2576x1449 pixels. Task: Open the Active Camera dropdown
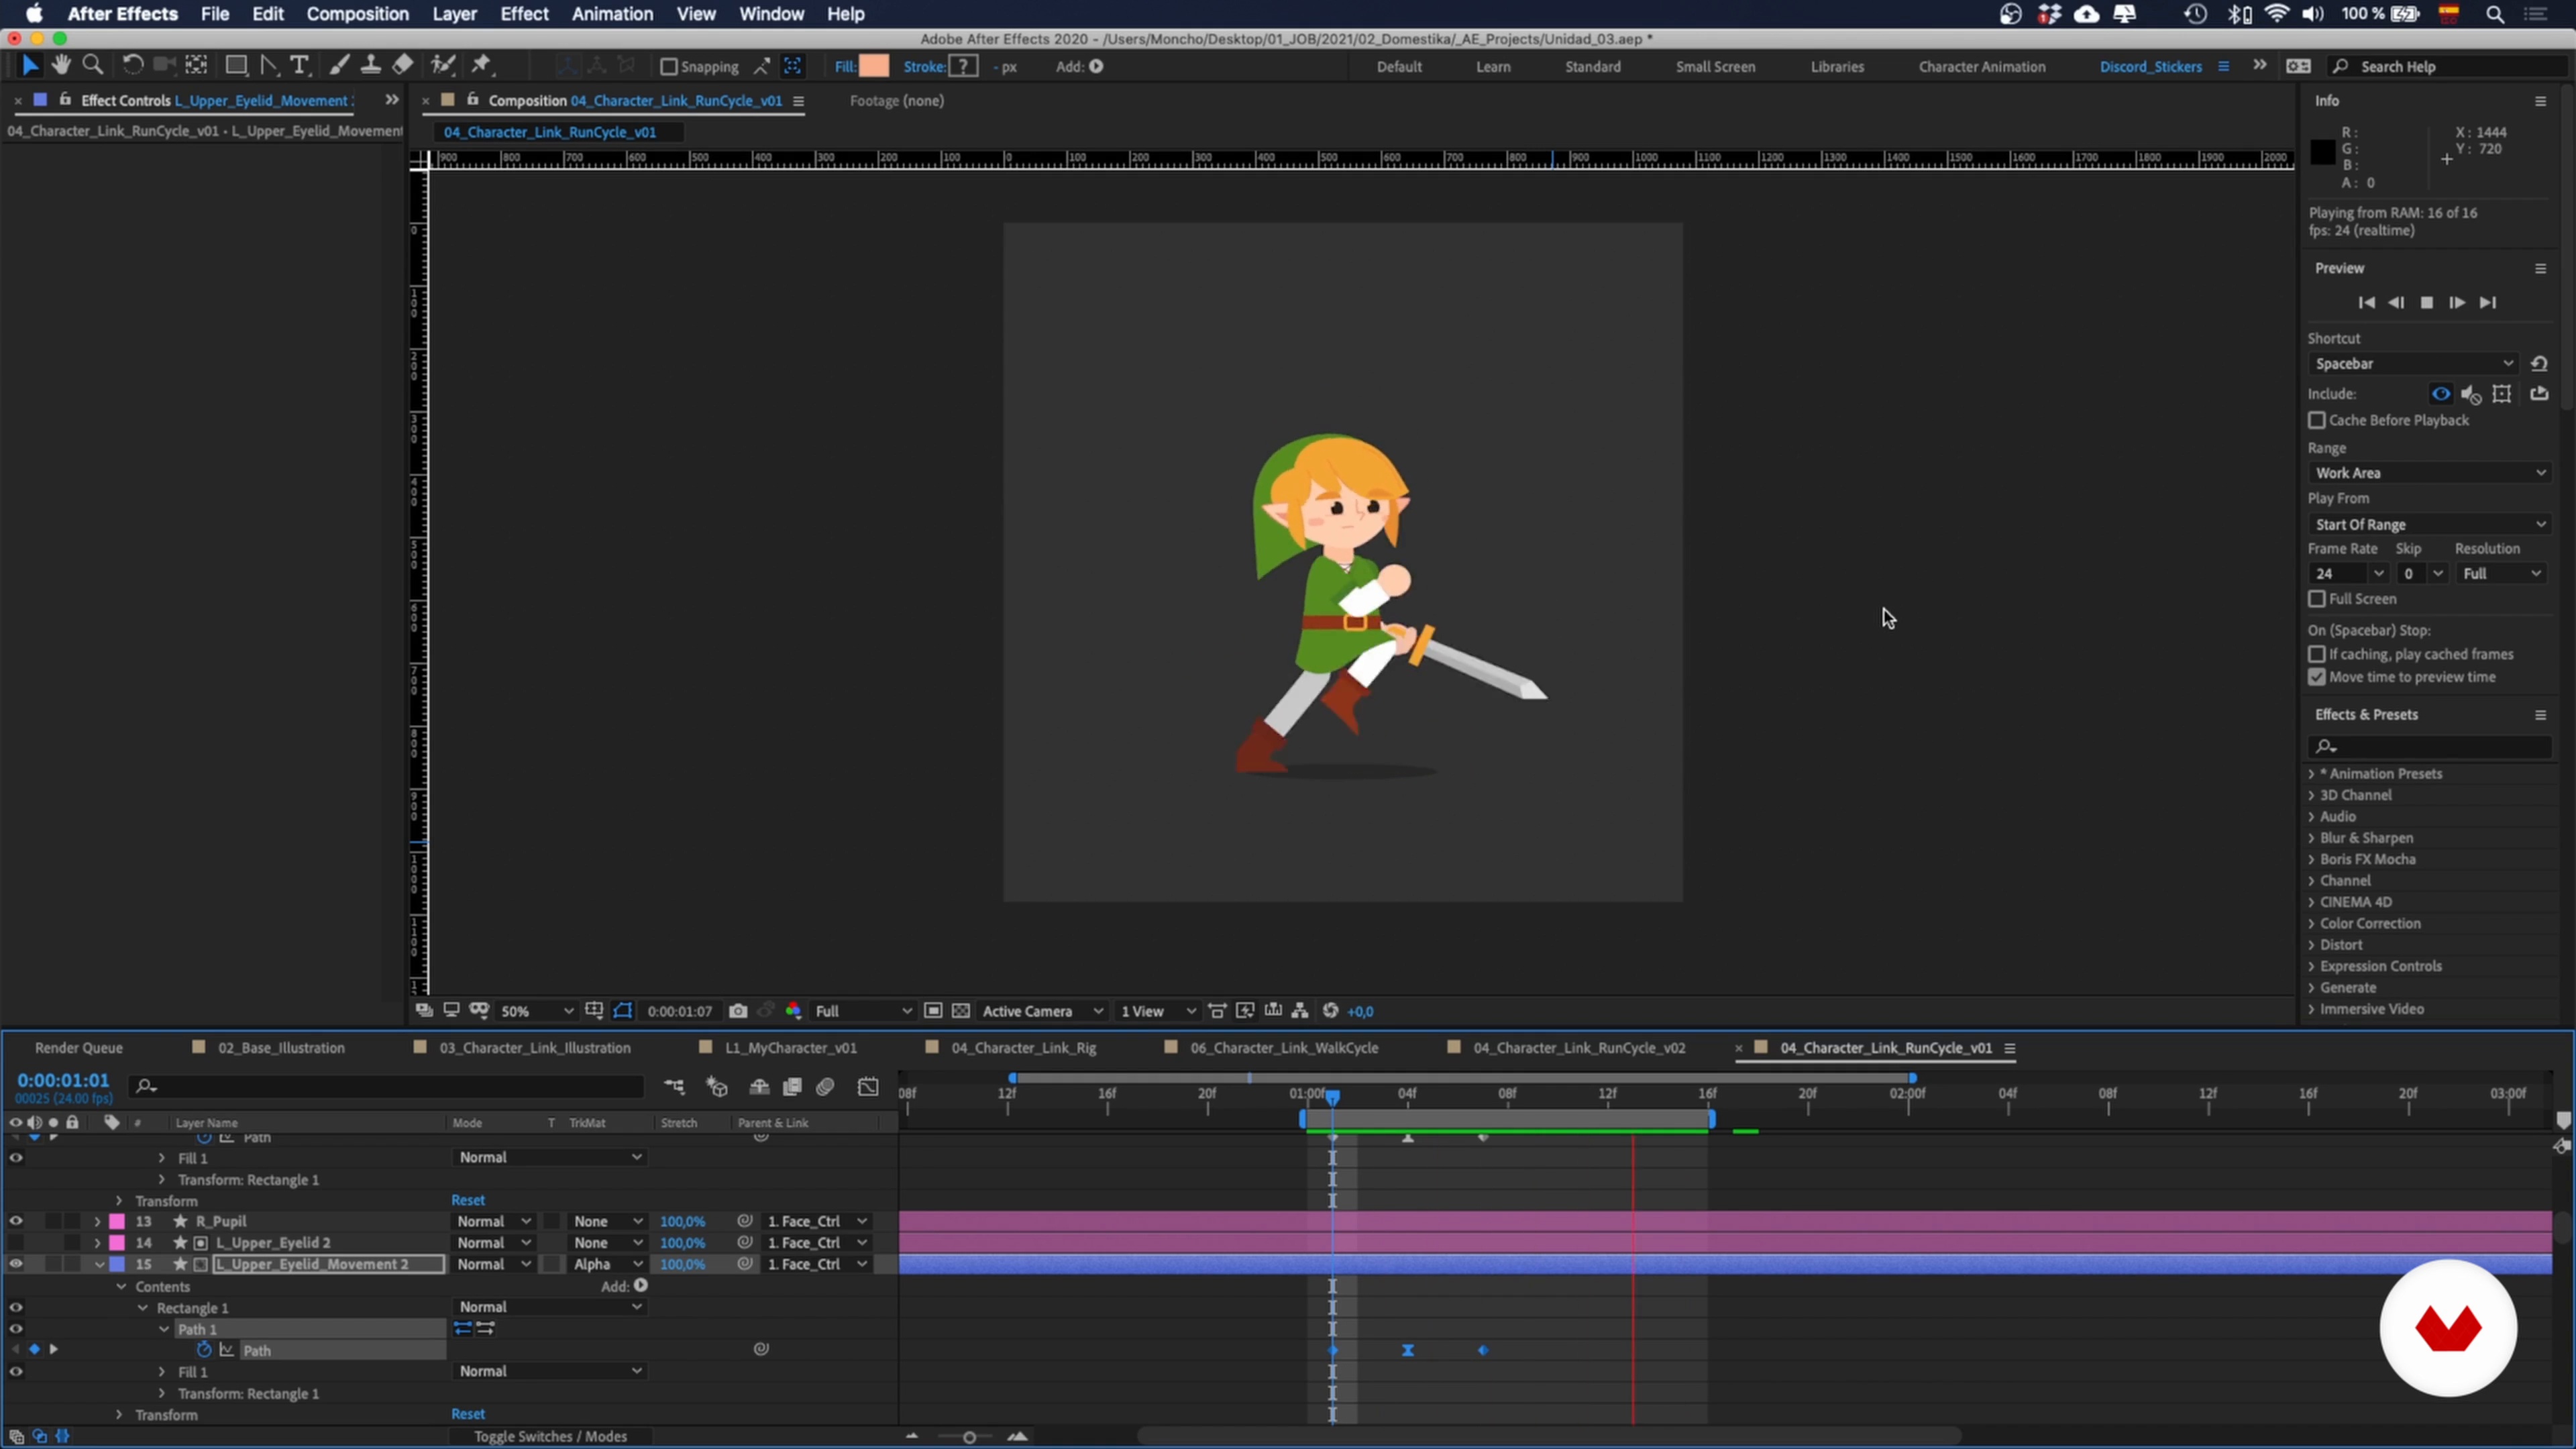click(x=1042, y=1011)
